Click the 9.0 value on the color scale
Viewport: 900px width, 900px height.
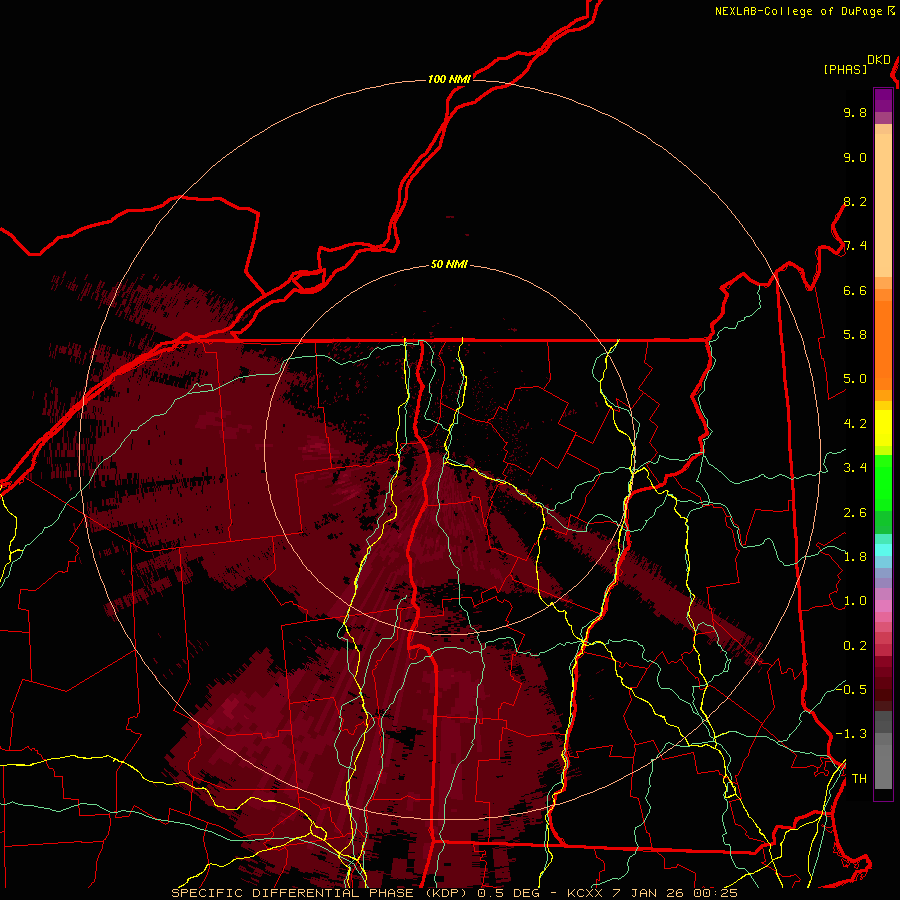(855, 157)
